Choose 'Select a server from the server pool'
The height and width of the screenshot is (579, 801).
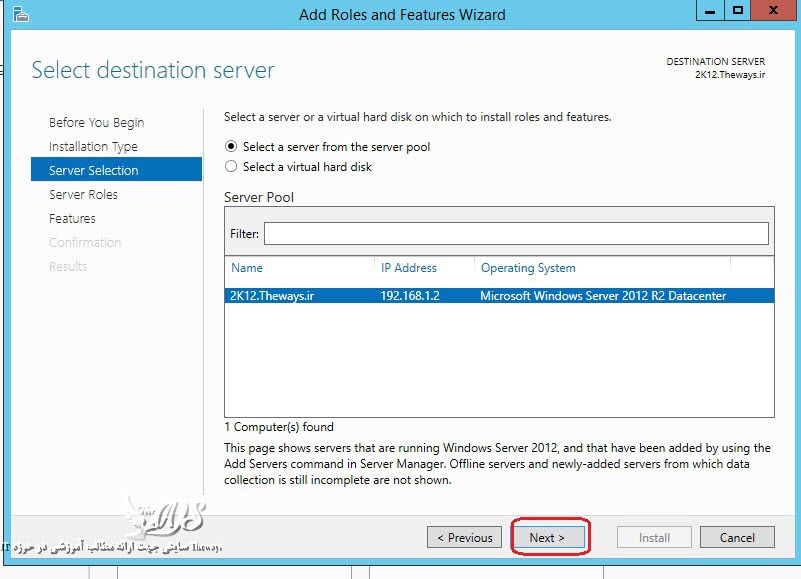click(x=232, y=147)
